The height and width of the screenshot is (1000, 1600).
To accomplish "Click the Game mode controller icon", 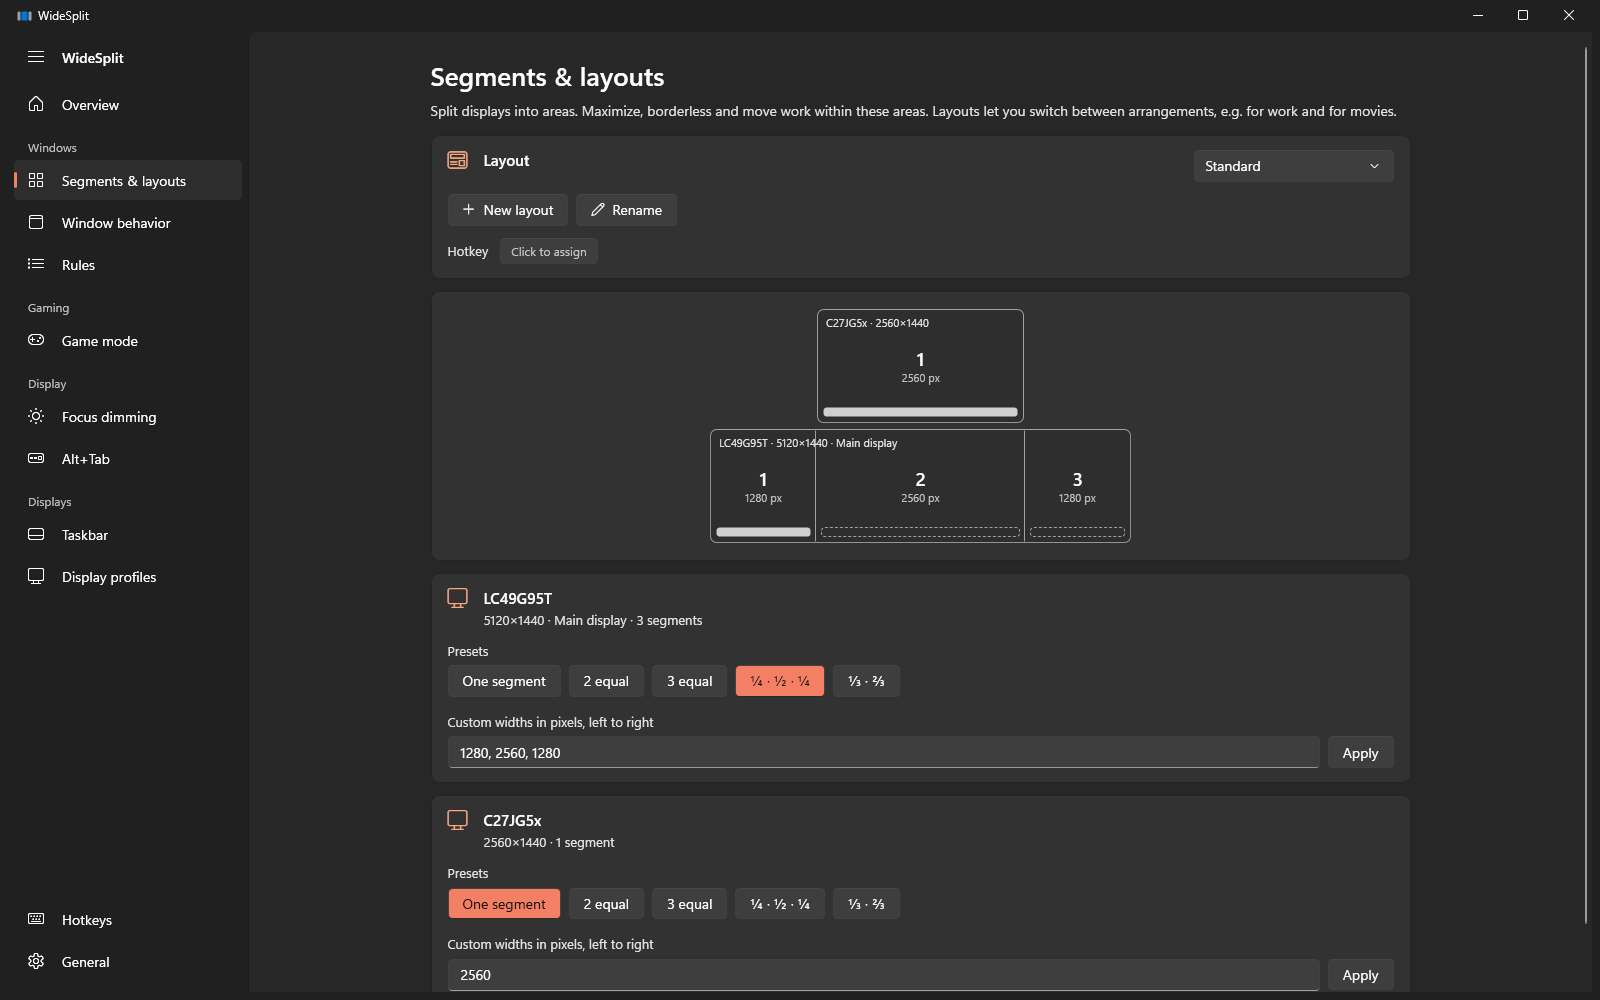I will (36, 340).
